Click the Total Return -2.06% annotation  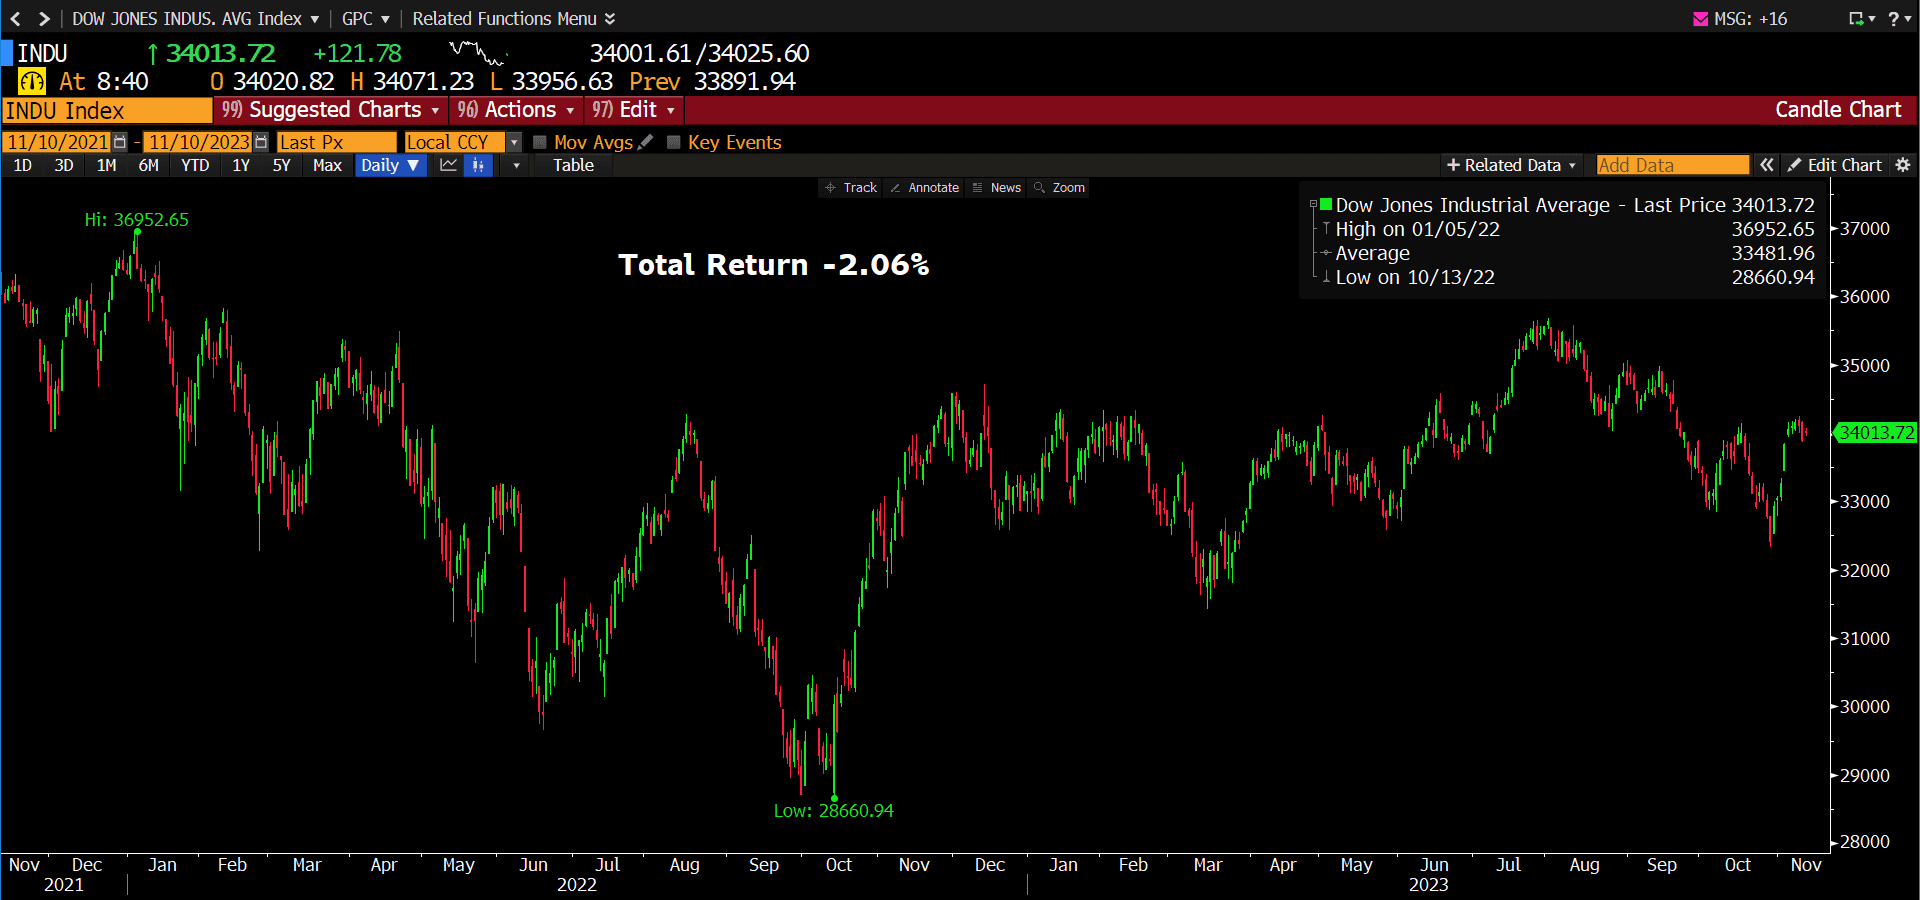tap(774, 265)
